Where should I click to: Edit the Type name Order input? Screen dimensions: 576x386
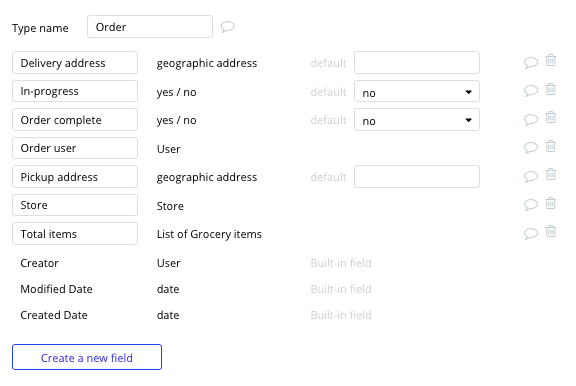coord(150,26)
